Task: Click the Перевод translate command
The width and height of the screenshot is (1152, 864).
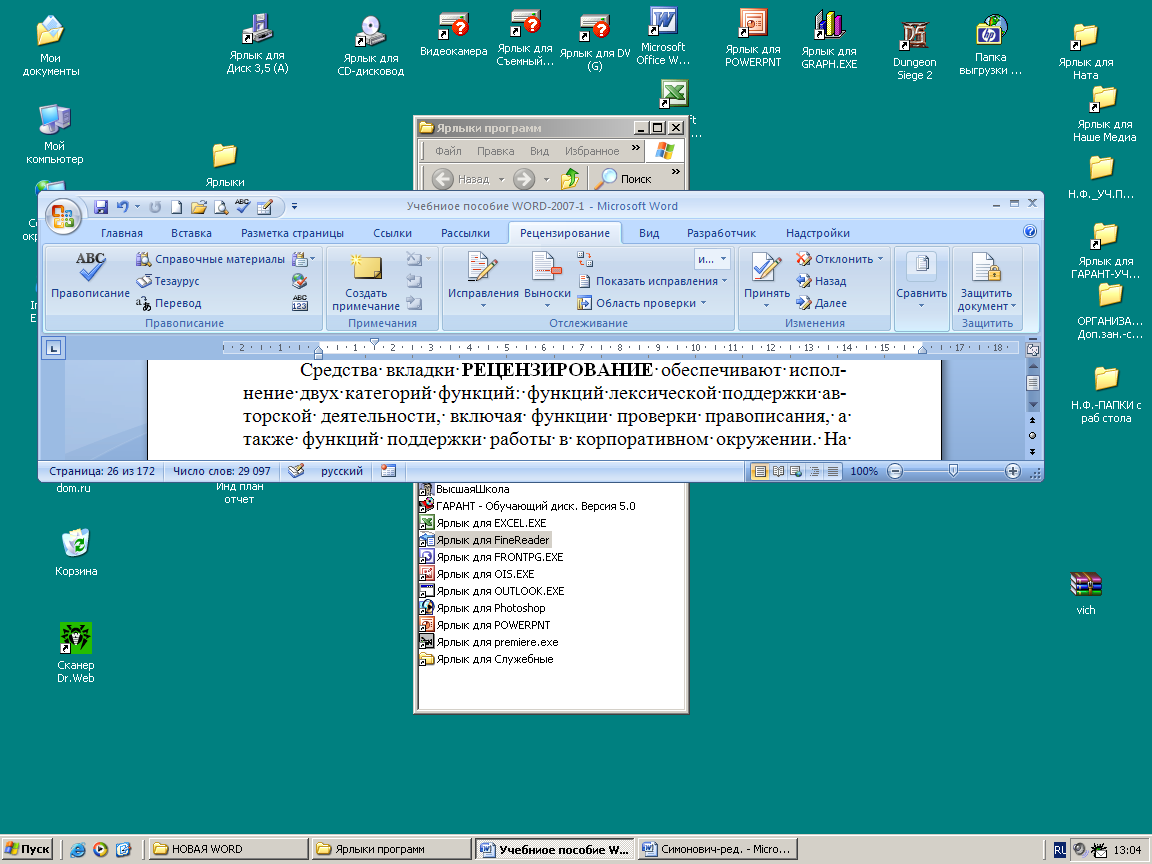Action: coord(168,303)
